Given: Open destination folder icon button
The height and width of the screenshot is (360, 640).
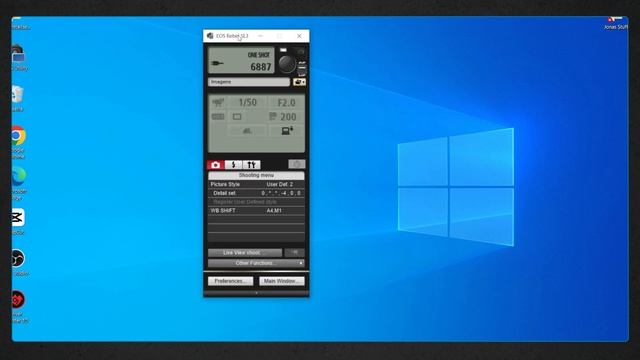Looking at the screenshot, I should (x=299, y=82).
